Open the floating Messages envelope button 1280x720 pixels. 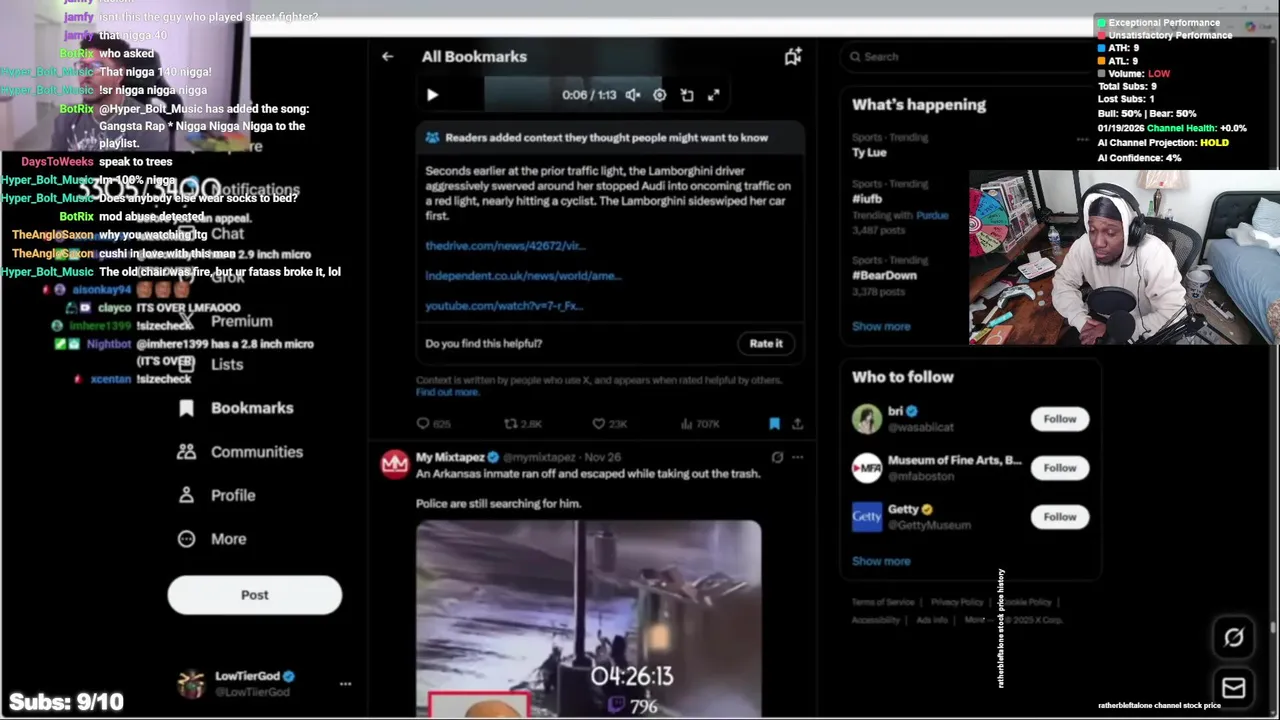click(1233, 688)
